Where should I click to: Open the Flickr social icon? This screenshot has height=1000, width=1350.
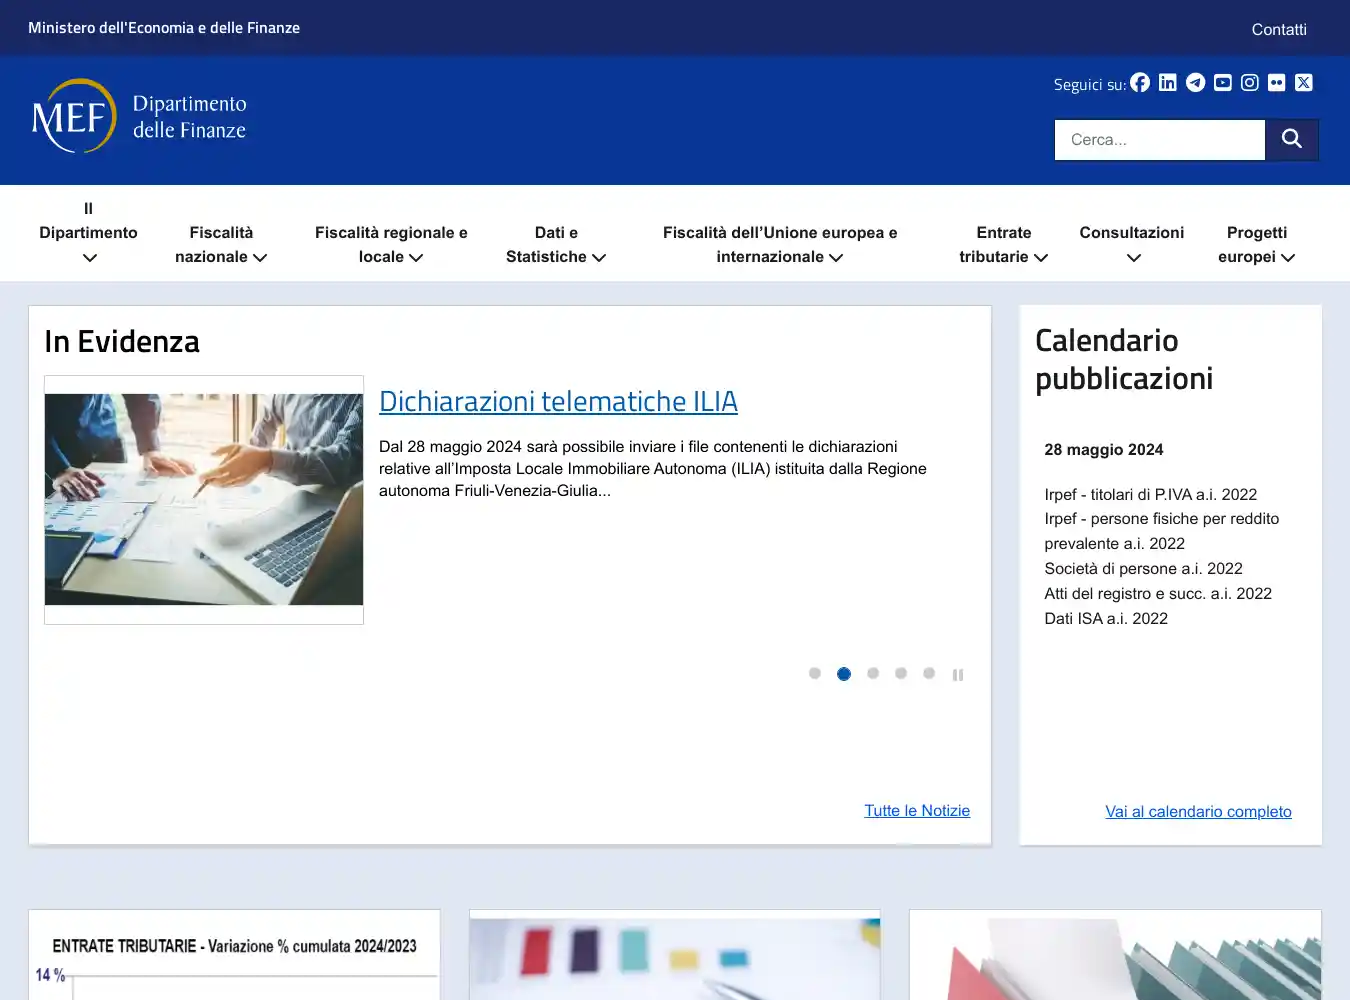pos(1277,83)
